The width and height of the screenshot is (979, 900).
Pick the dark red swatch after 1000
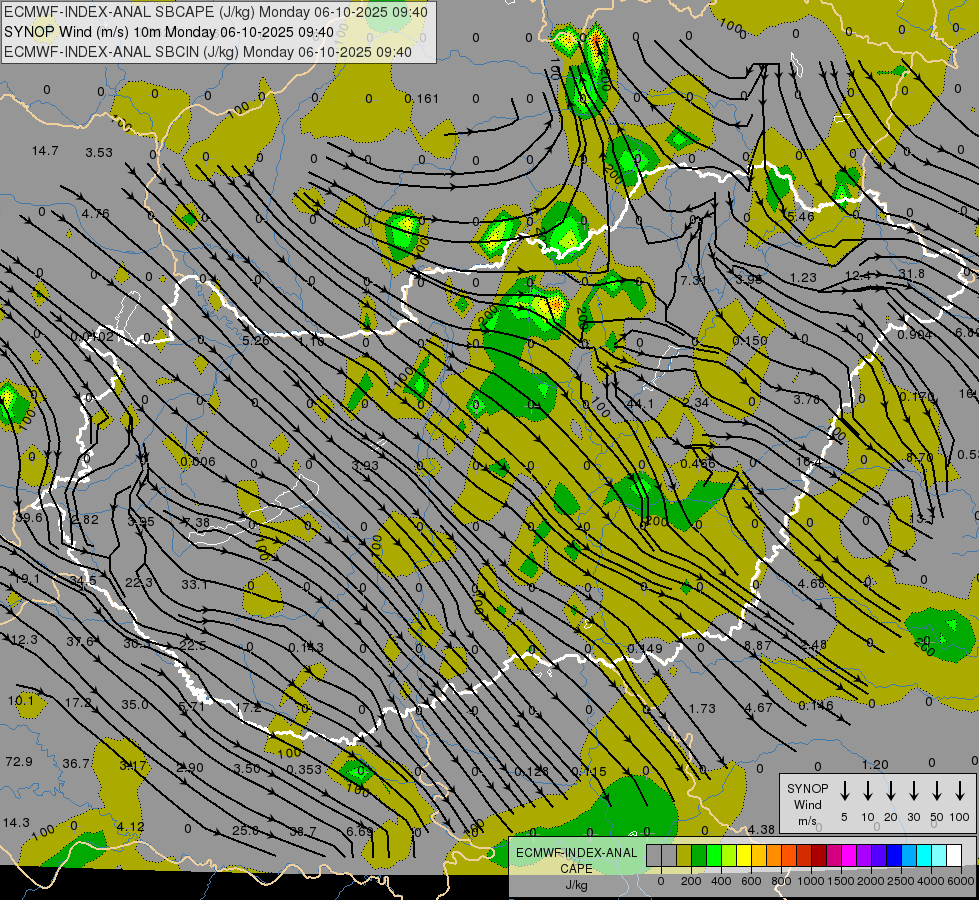point(819,855)
